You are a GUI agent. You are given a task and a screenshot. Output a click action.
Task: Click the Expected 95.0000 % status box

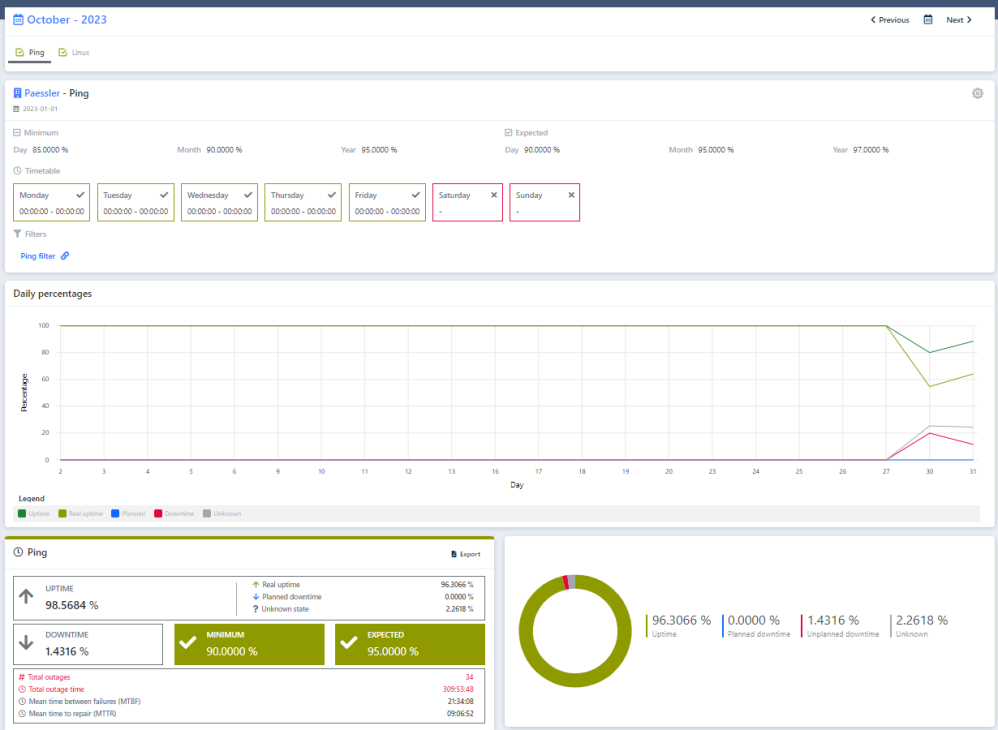click(410, 644)
